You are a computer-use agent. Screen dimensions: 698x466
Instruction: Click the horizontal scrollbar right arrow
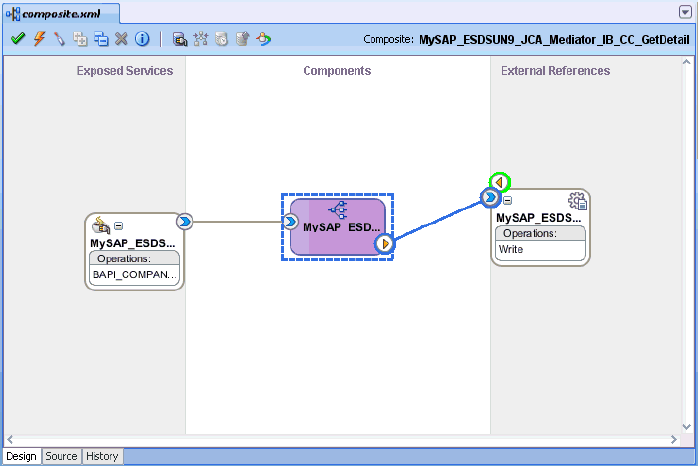coord(674,440)
